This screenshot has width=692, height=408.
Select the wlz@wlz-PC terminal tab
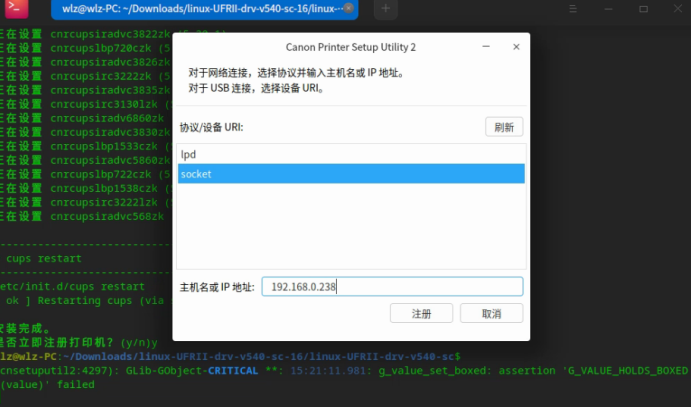[204, 9]
